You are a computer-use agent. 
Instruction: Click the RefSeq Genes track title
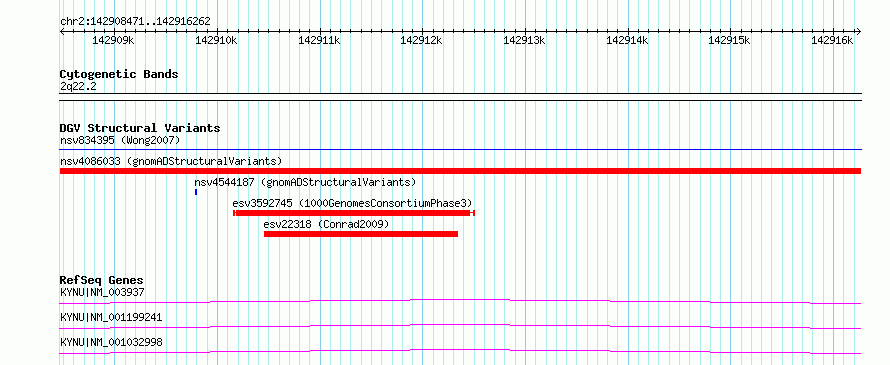point(102,280)
